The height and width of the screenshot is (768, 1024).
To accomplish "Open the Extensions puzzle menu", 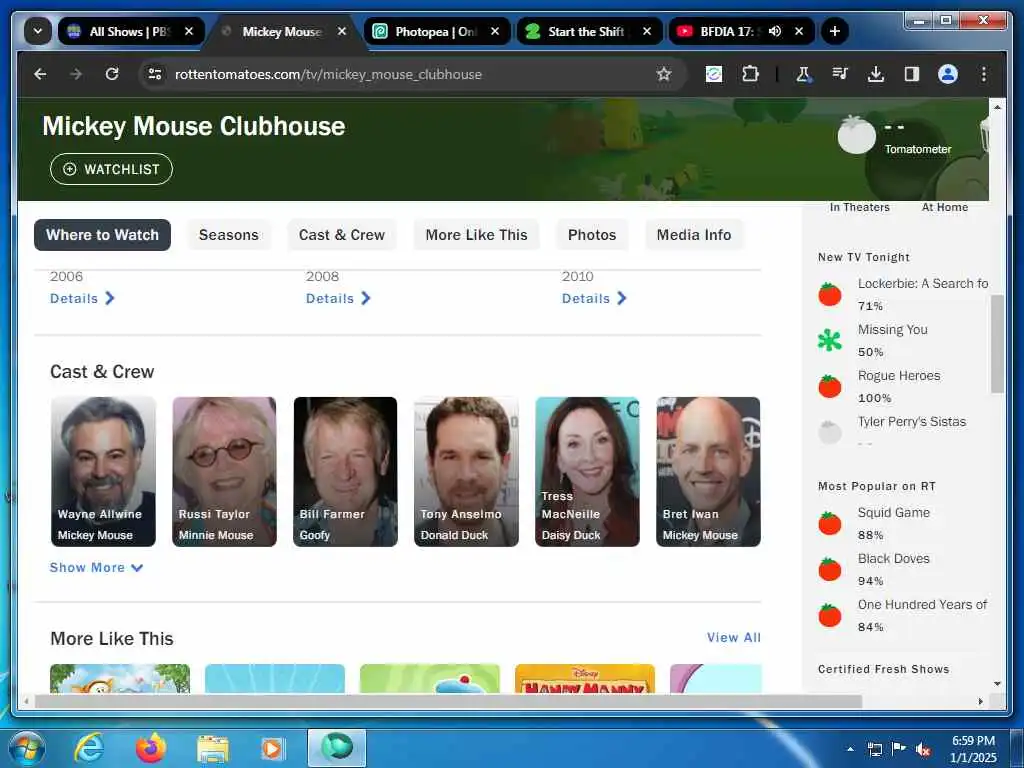I will [750, 74].
